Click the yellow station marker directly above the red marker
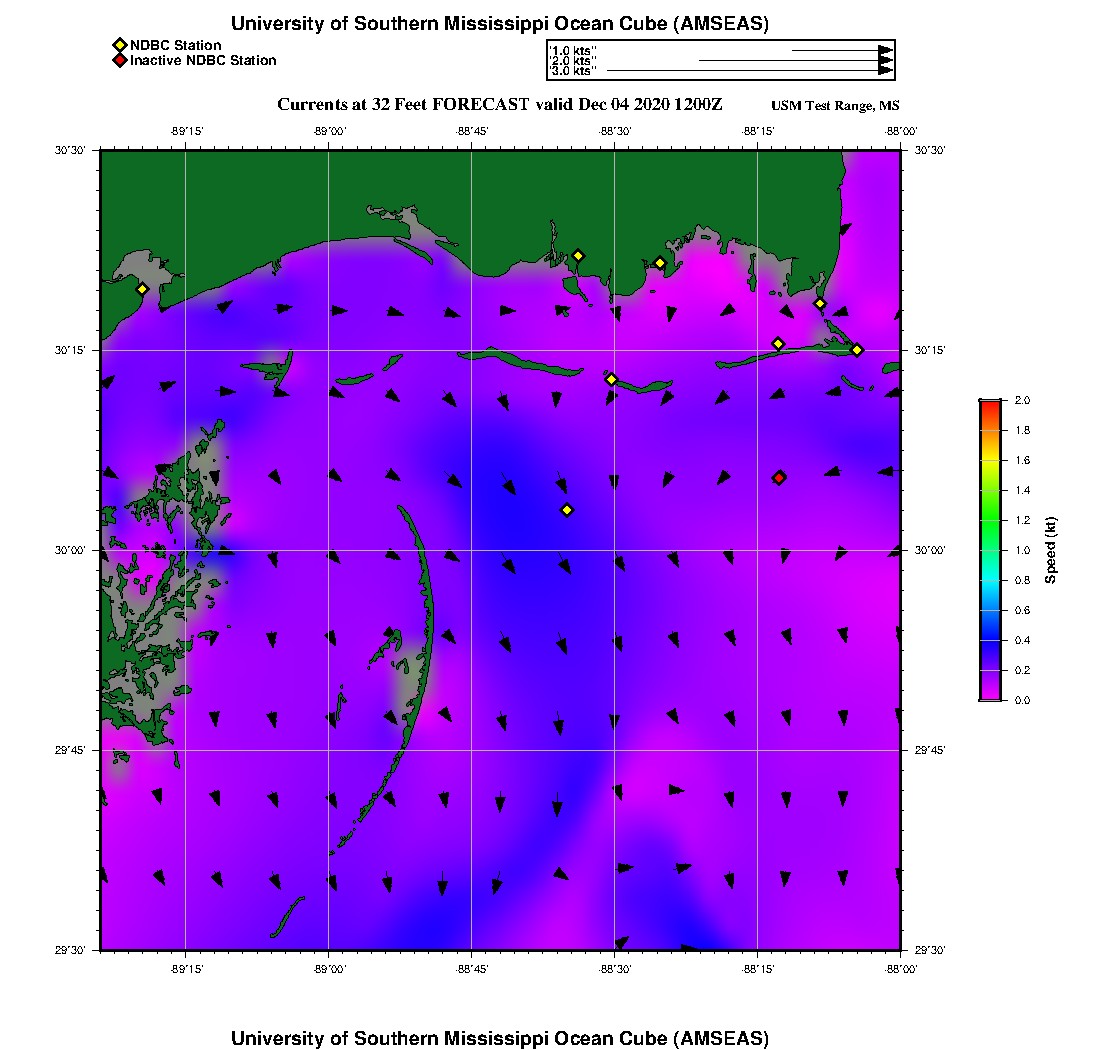This screenshot has height=1050, width=1100. [778, 344]
